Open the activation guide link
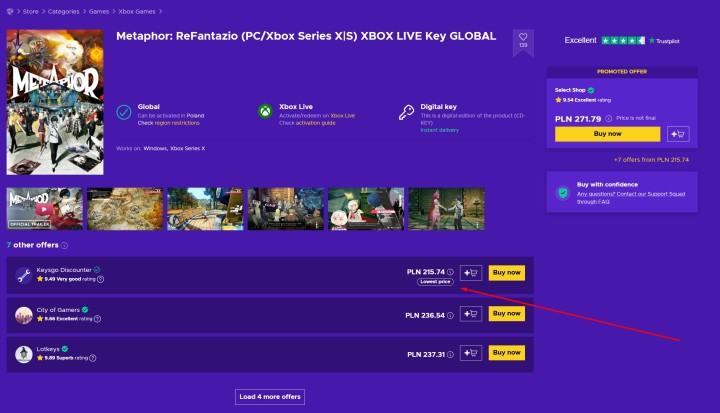 pos(315,123)
